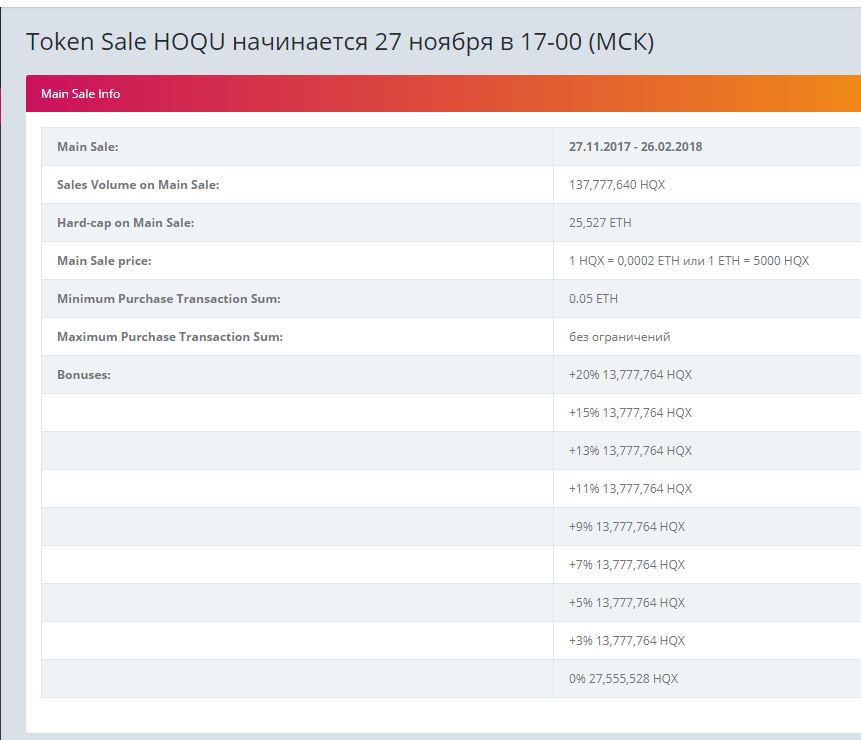Screen dimensions: 861x740
Task: Select the +20% bonus row value
Action: tap(630, 375)
